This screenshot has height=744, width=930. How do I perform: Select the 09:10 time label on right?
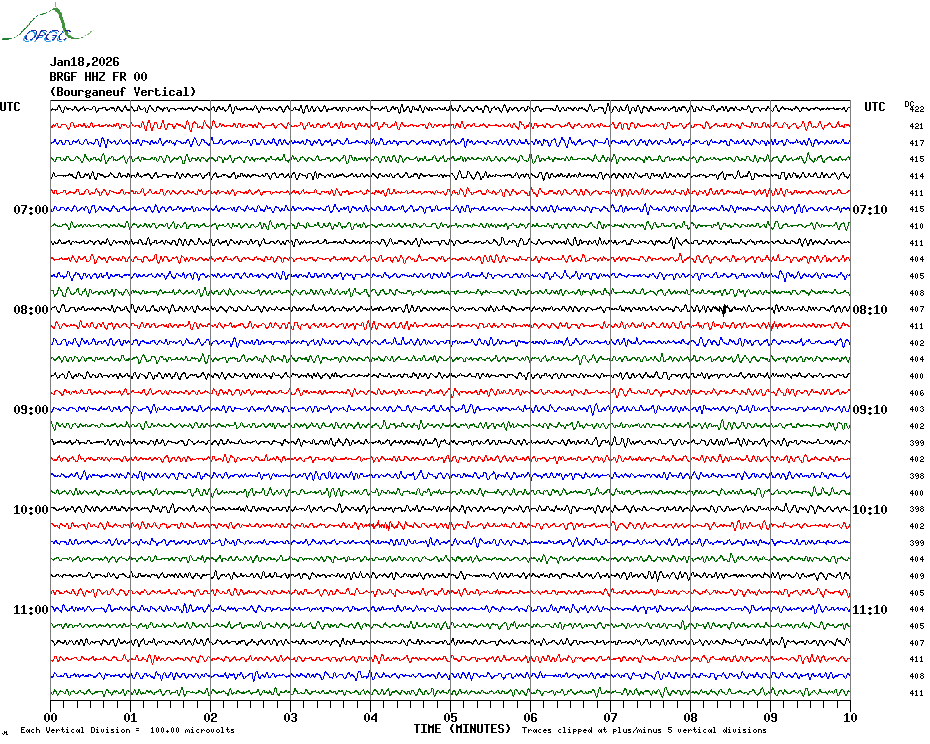pyautogui.click(x=870, y=410)
